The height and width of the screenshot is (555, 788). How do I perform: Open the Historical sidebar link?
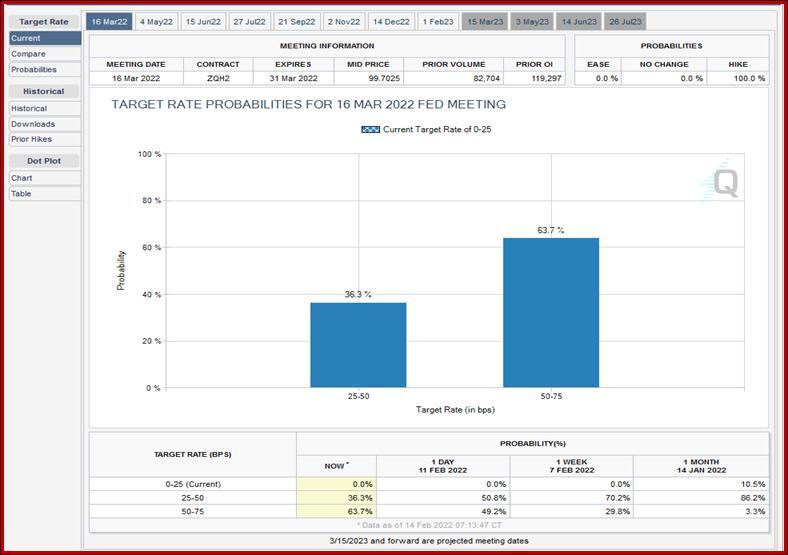(45, 108)
